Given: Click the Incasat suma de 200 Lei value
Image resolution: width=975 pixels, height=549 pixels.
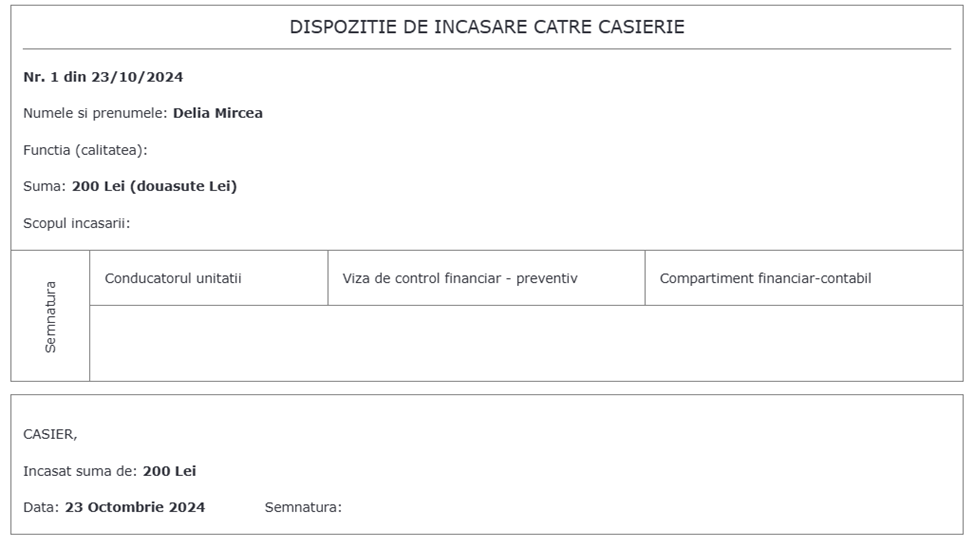Looking at the screenshot, I should tap(169, 471).
